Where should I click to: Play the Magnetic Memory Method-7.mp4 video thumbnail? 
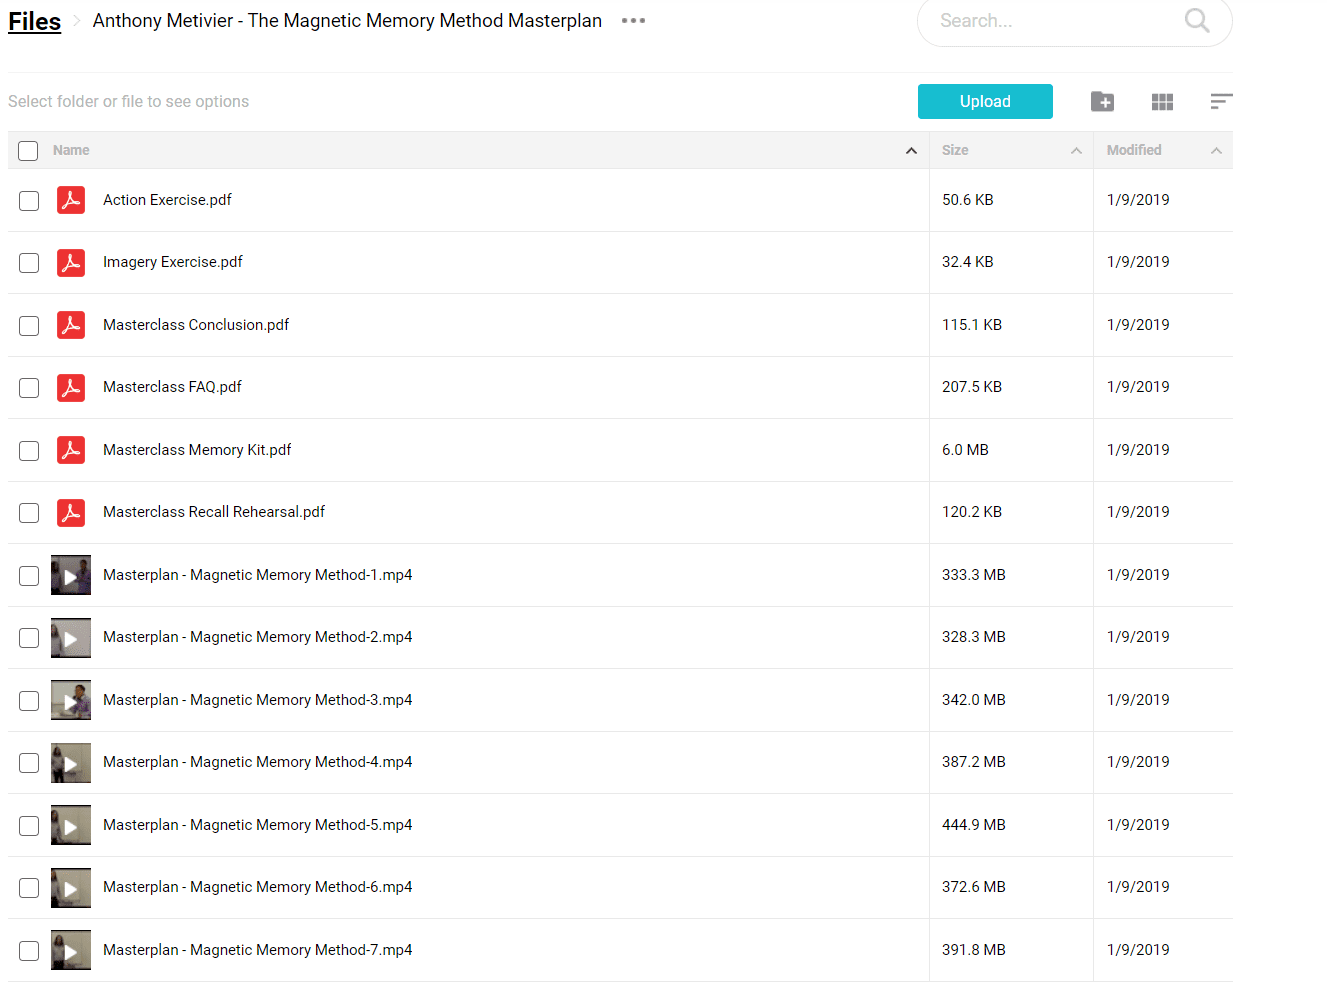71,950
